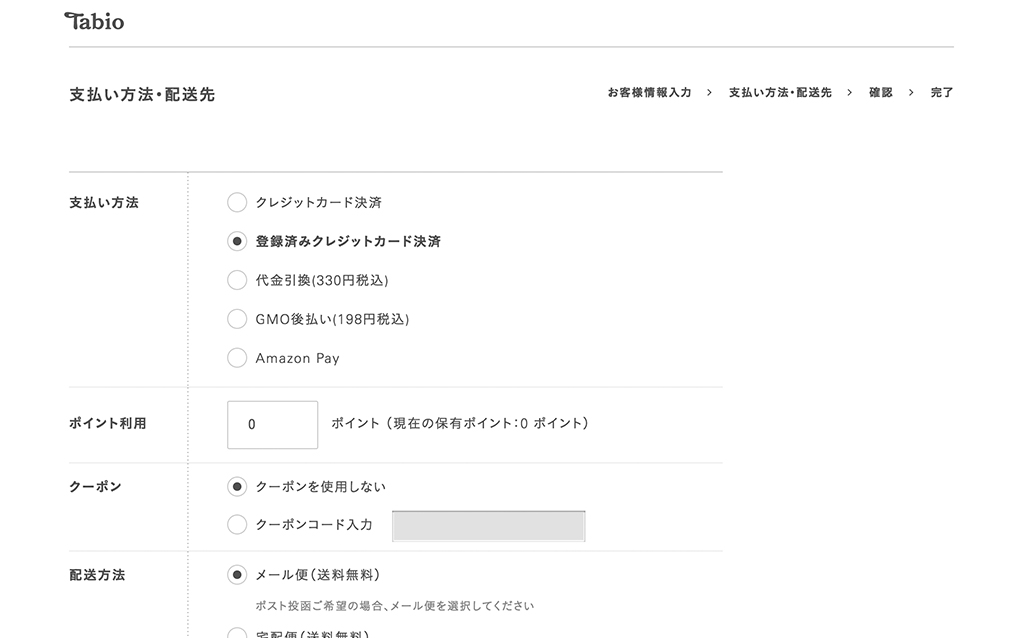Click 確認 breadcrumb step
1024x638 pixels.
pos(880,93)
